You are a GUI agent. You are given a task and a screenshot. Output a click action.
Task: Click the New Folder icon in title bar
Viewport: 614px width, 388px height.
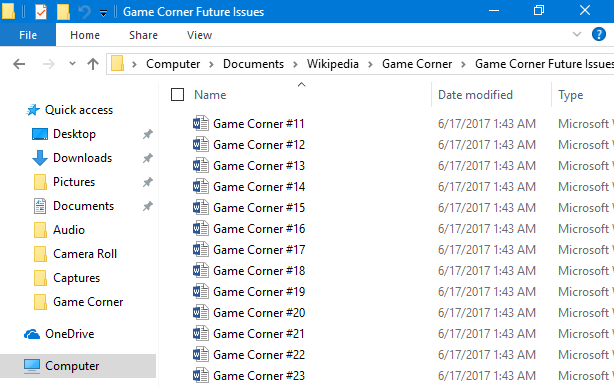(x=63, y=12)
